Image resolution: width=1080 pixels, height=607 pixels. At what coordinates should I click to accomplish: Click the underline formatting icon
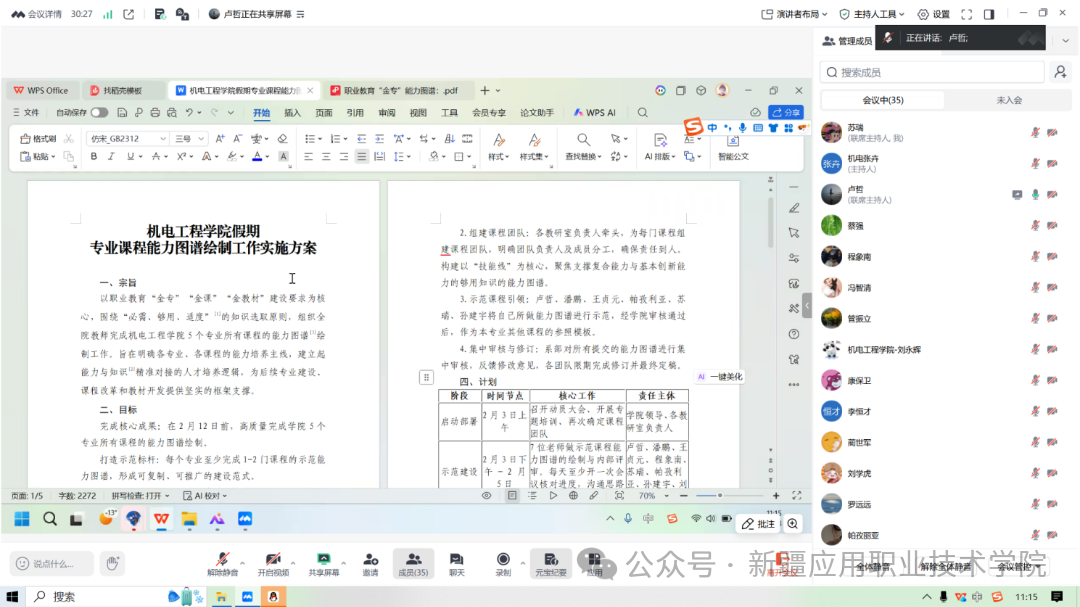(x=129, y=156)
